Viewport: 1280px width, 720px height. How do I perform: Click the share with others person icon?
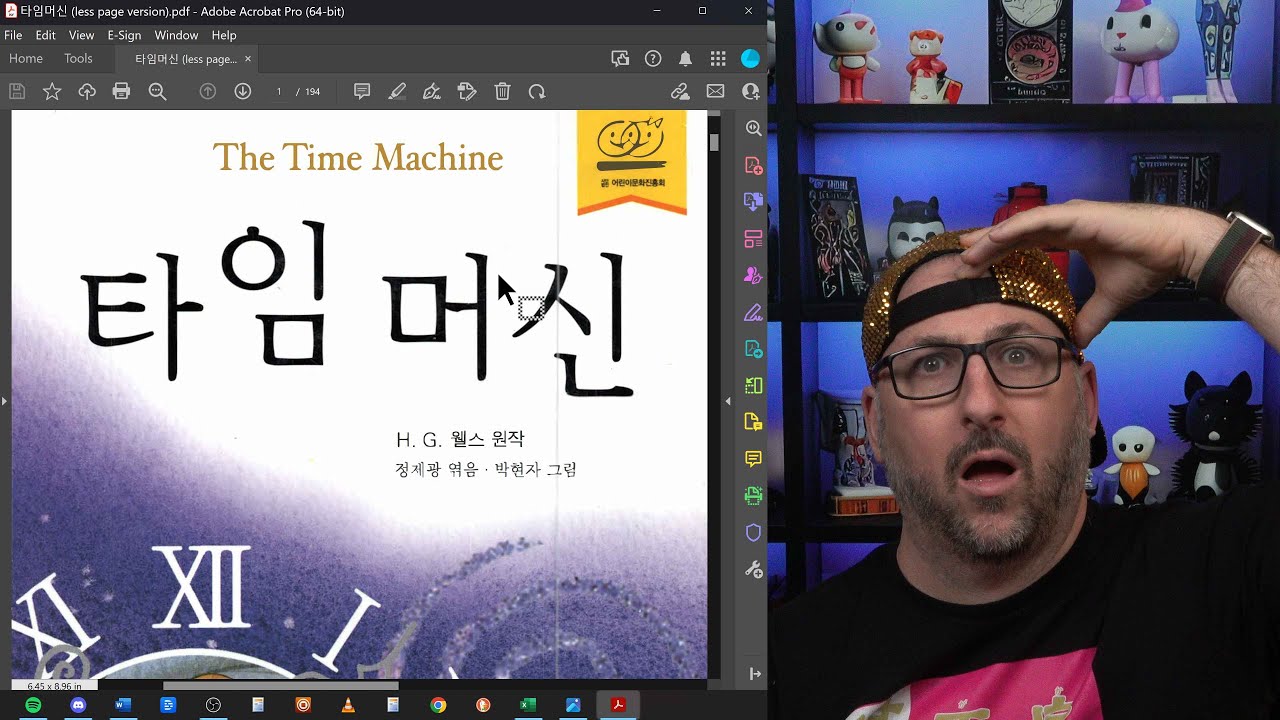coord(750,92)
